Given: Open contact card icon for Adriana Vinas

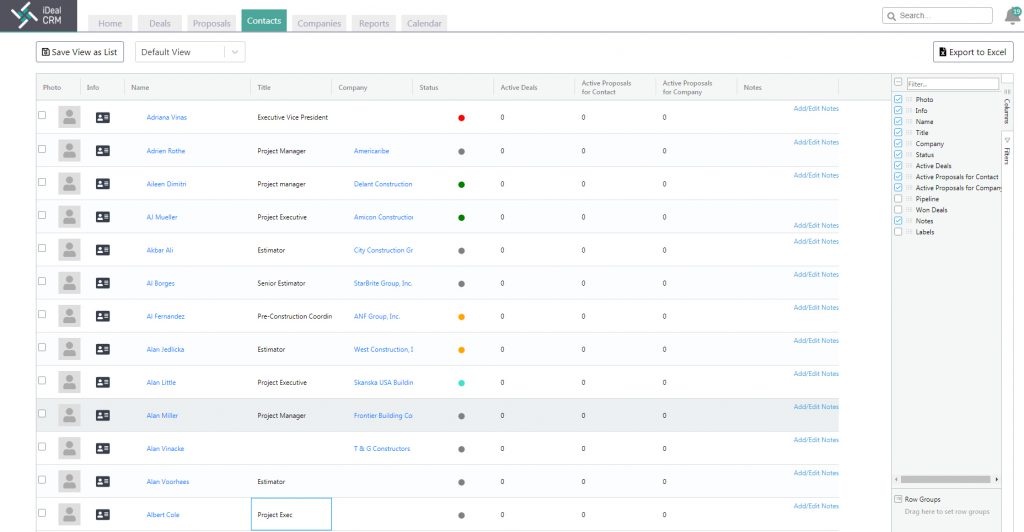Looking at the screenshot, I should [x=103, y=117].
